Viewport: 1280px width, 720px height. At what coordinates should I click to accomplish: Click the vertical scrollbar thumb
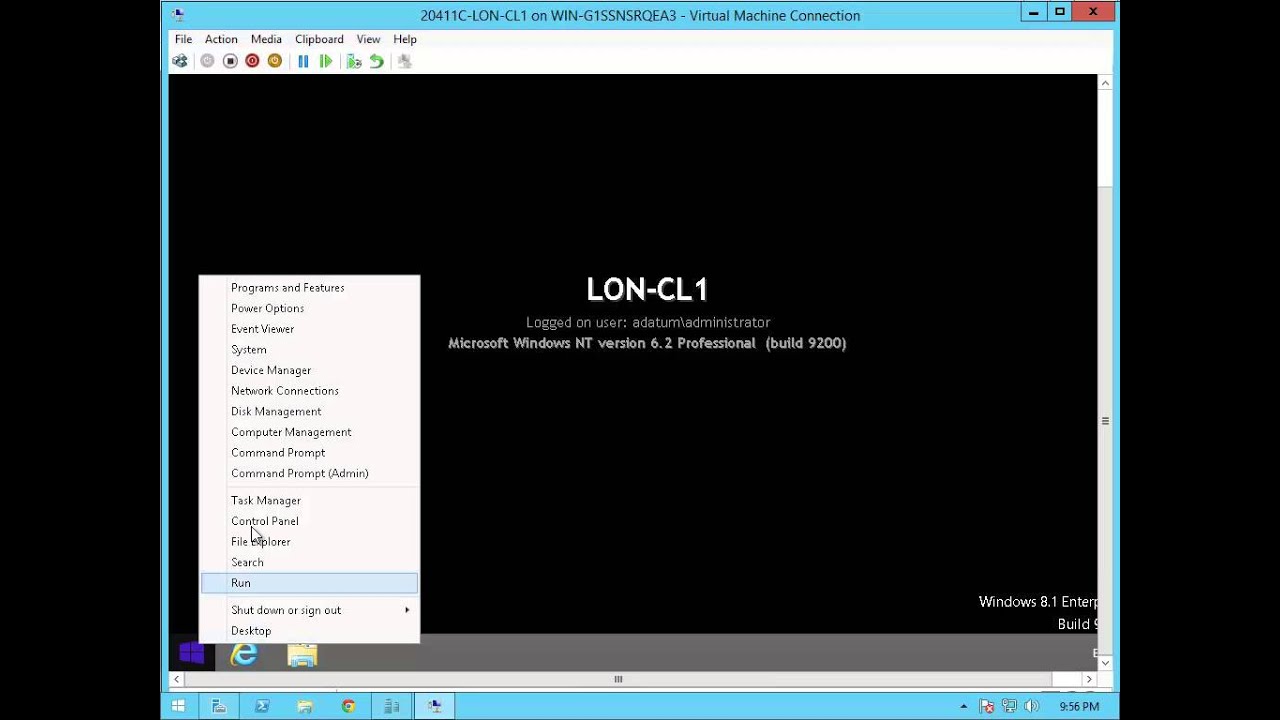(1105, 421)
